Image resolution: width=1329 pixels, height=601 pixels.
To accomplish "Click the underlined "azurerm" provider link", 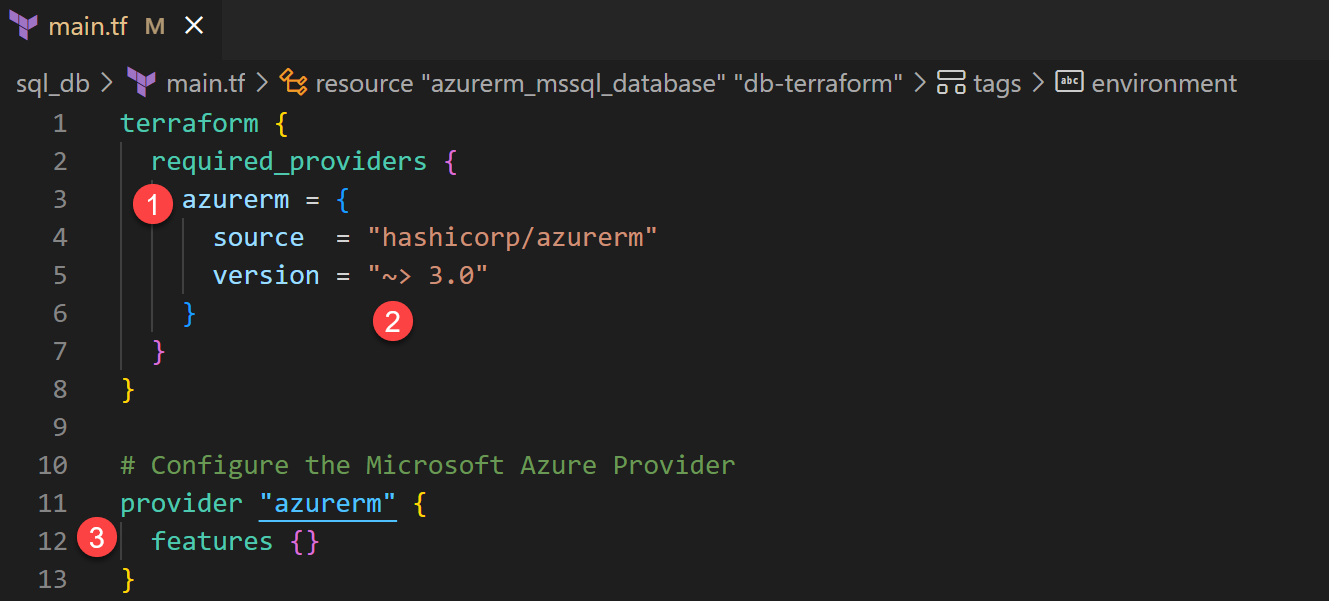I will click(328, 503).
